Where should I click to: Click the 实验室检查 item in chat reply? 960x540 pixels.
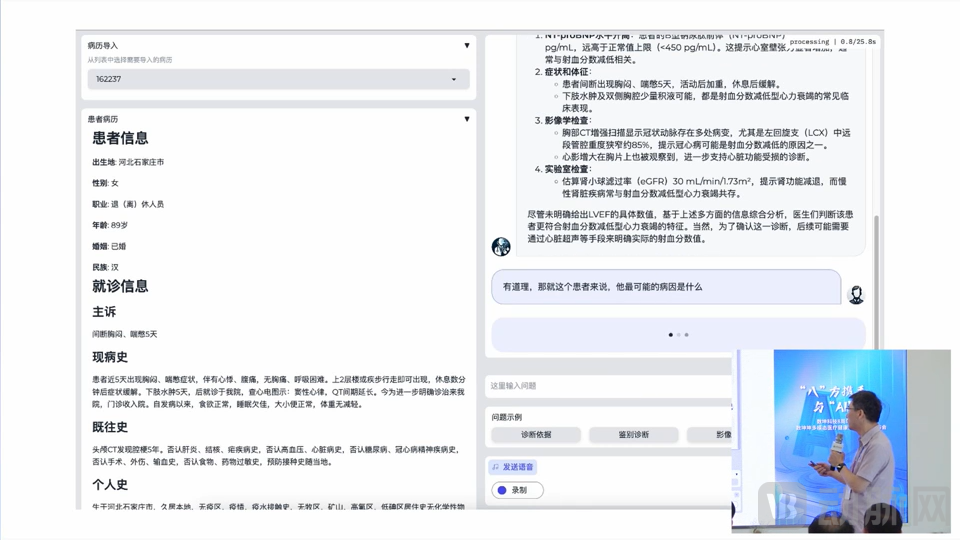(568, 169)
